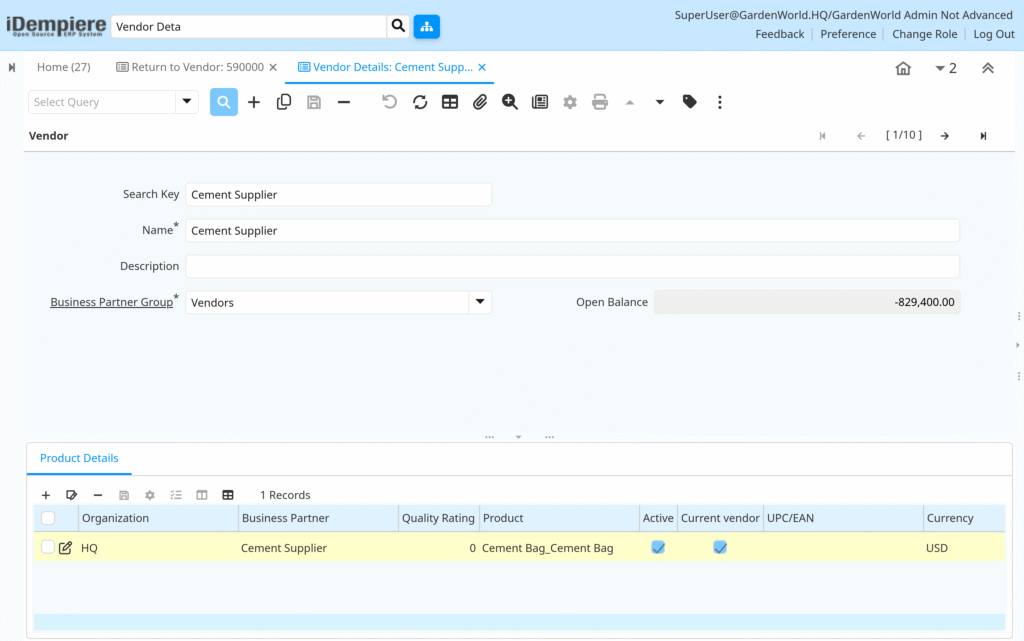The width and height of the screenshot is (1024, 641).
Task: Tick the HQ row selection checkbox
Action: pos(48,547)
